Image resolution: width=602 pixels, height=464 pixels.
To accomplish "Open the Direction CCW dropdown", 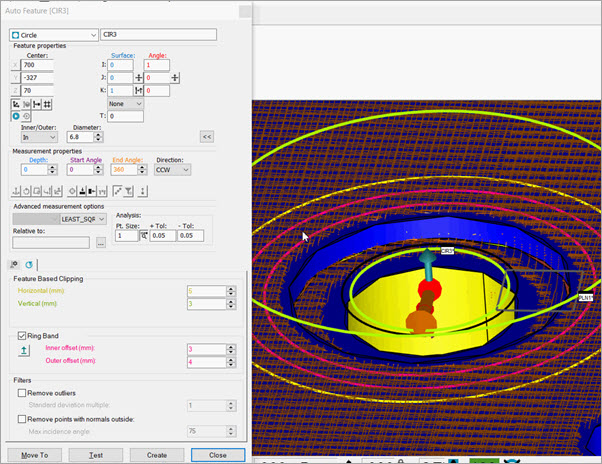I will pos(174,170).
